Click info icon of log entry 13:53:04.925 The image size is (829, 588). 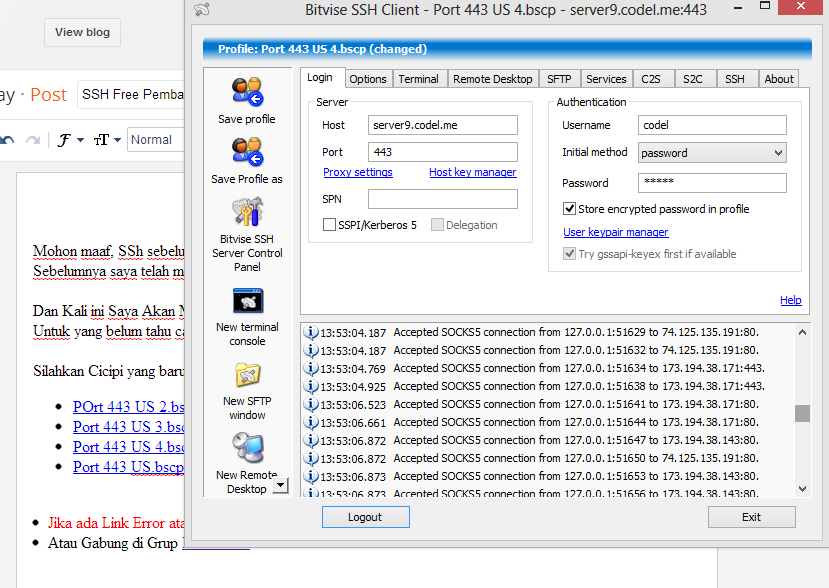(310, 387)
